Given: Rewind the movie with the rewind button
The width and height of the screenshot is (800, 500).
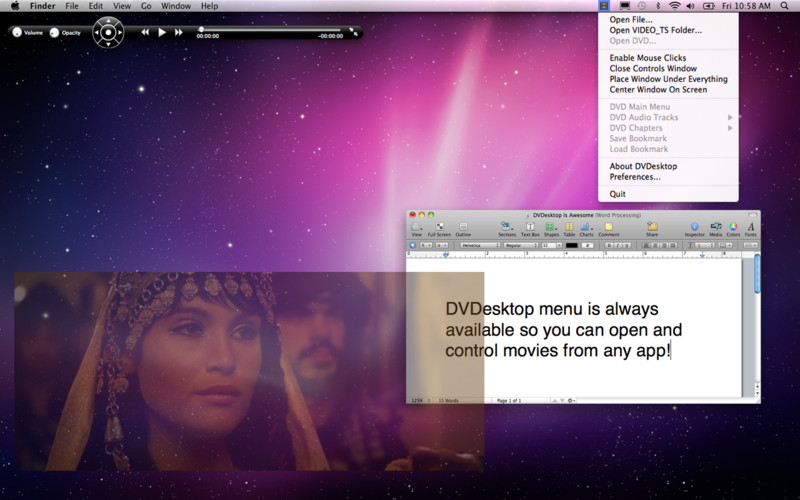Looking at the screenshot, I should tap(145, 32).
